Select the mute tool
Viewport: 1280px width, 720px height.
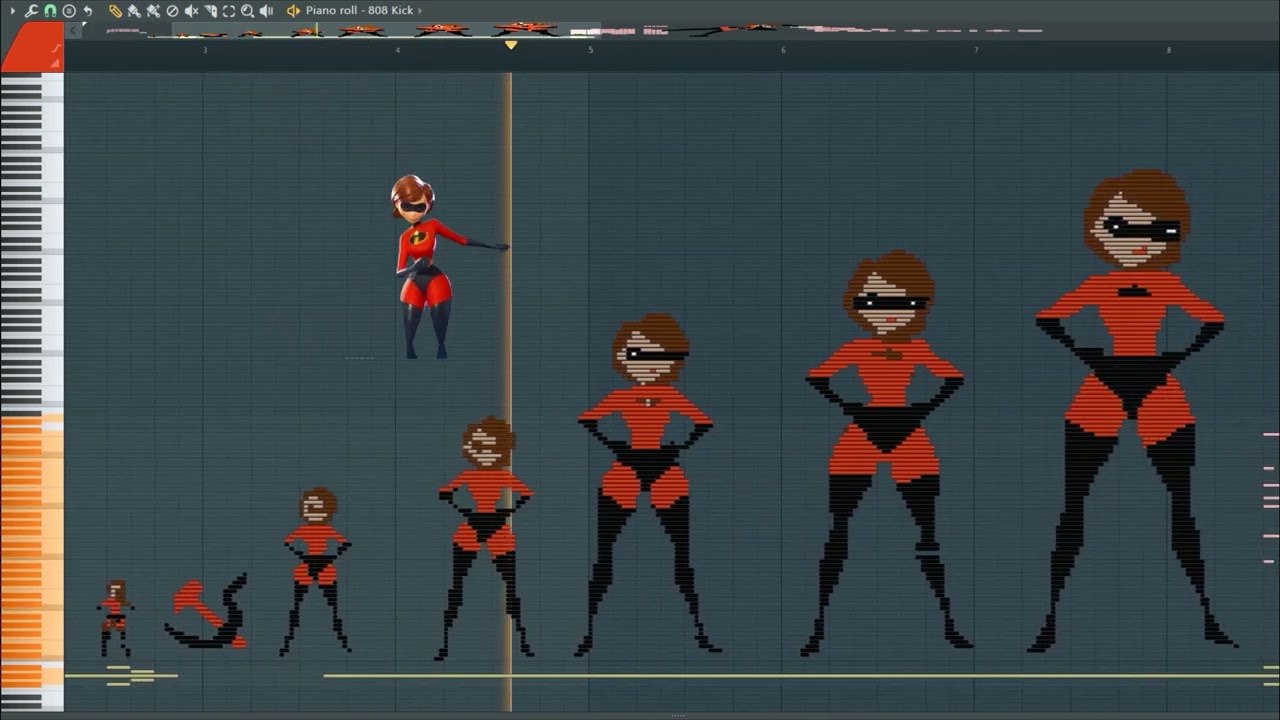(x=191, y=10)
